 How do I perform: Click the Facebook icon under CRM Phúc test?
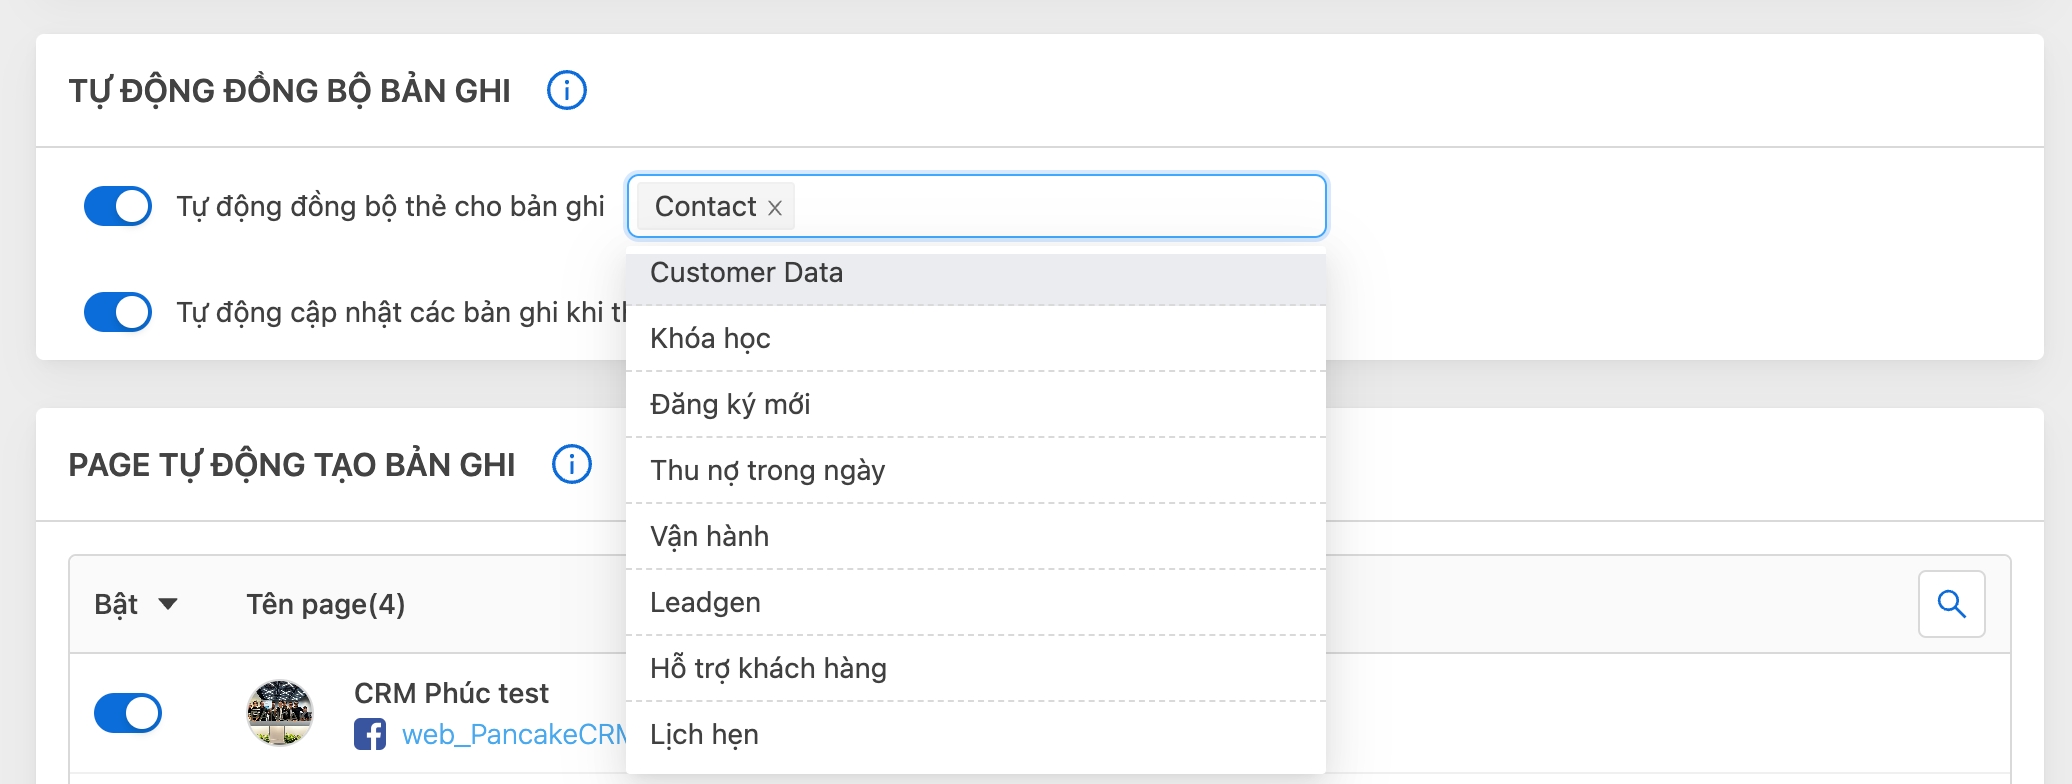point(370,735)
